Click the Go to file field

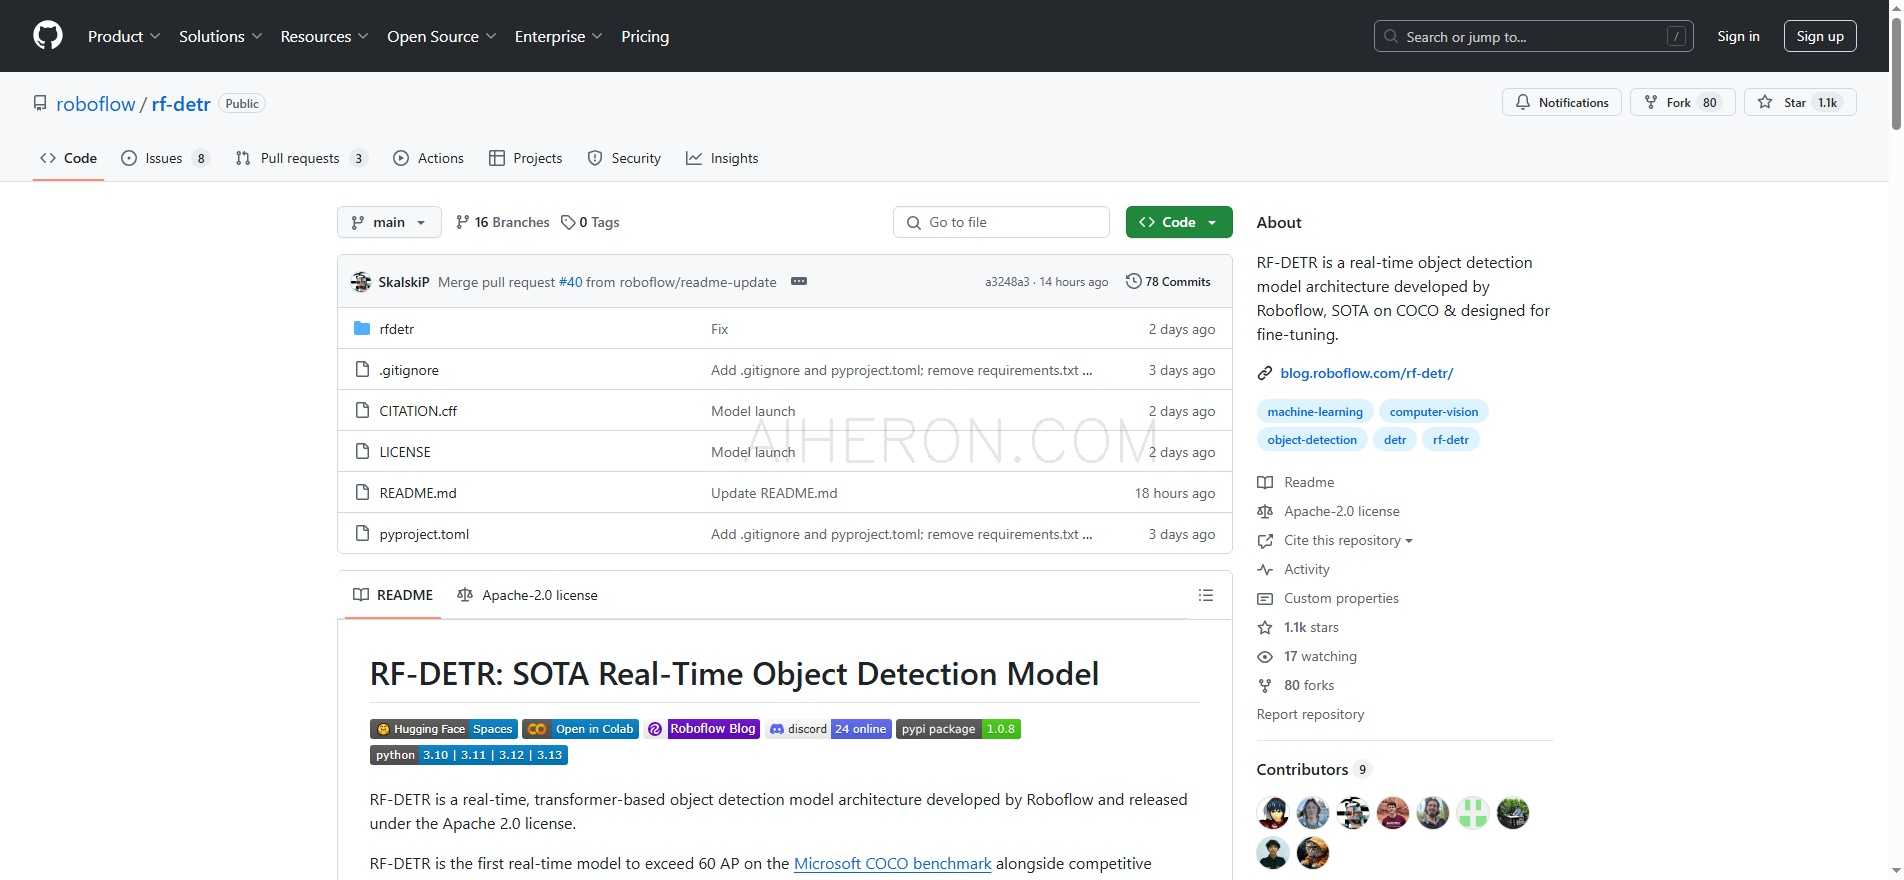pos(1001,222)
